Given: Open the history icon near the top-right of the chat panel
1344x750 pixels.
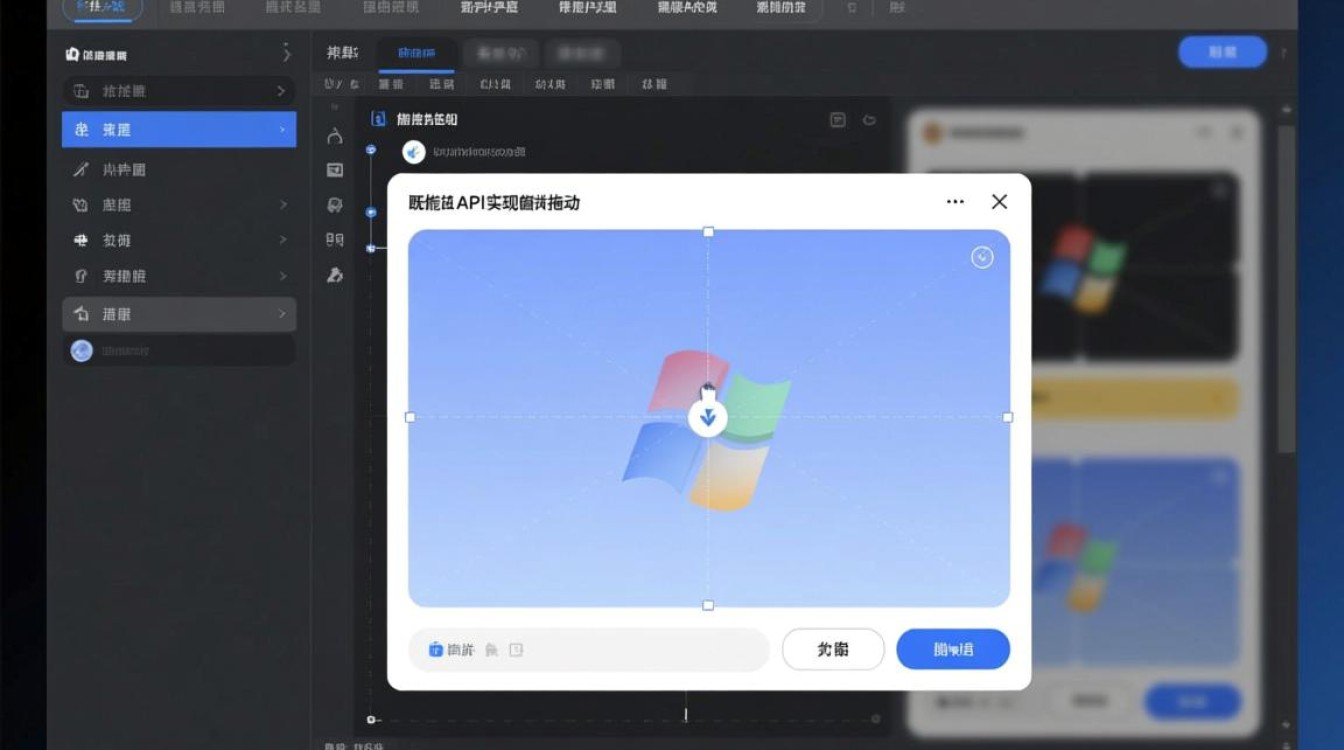Looking at the screenshot, I should click(869, 119).
